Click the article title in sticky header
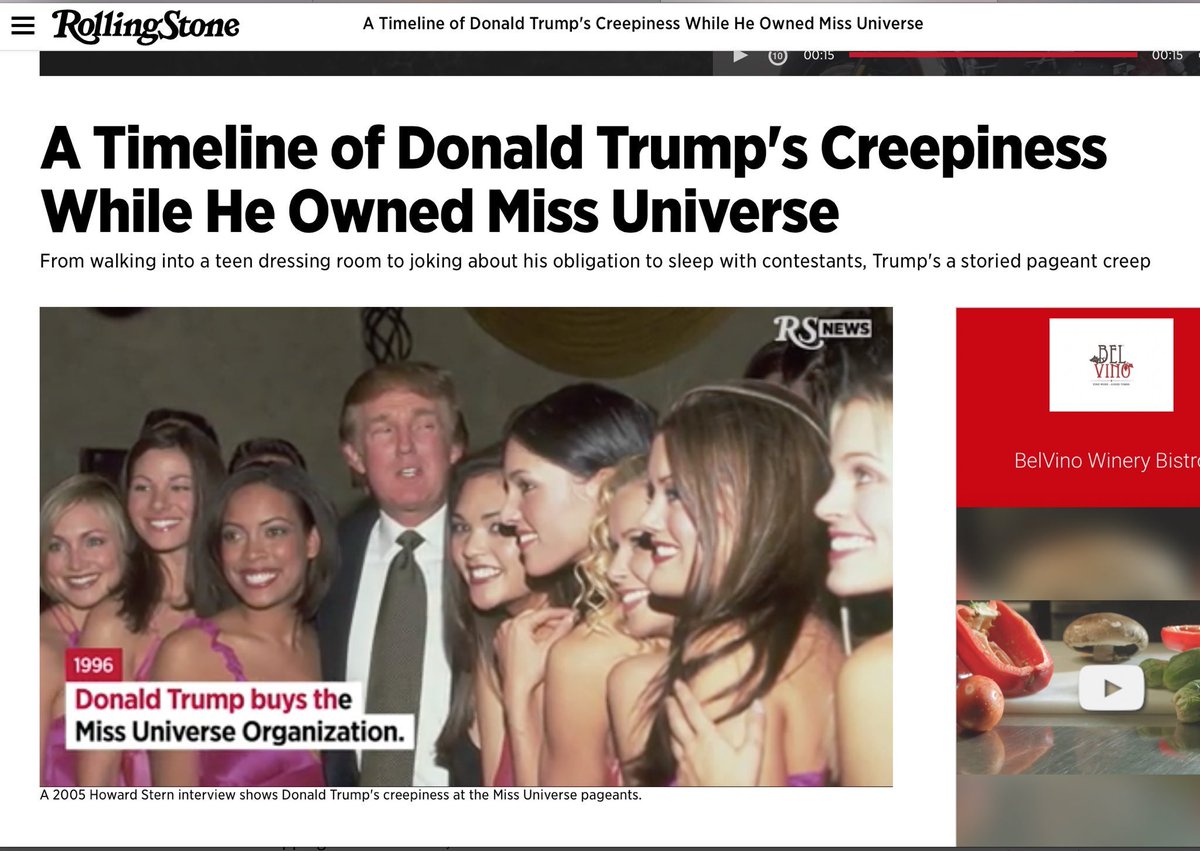1200x851 pixels. coord(643,23)
